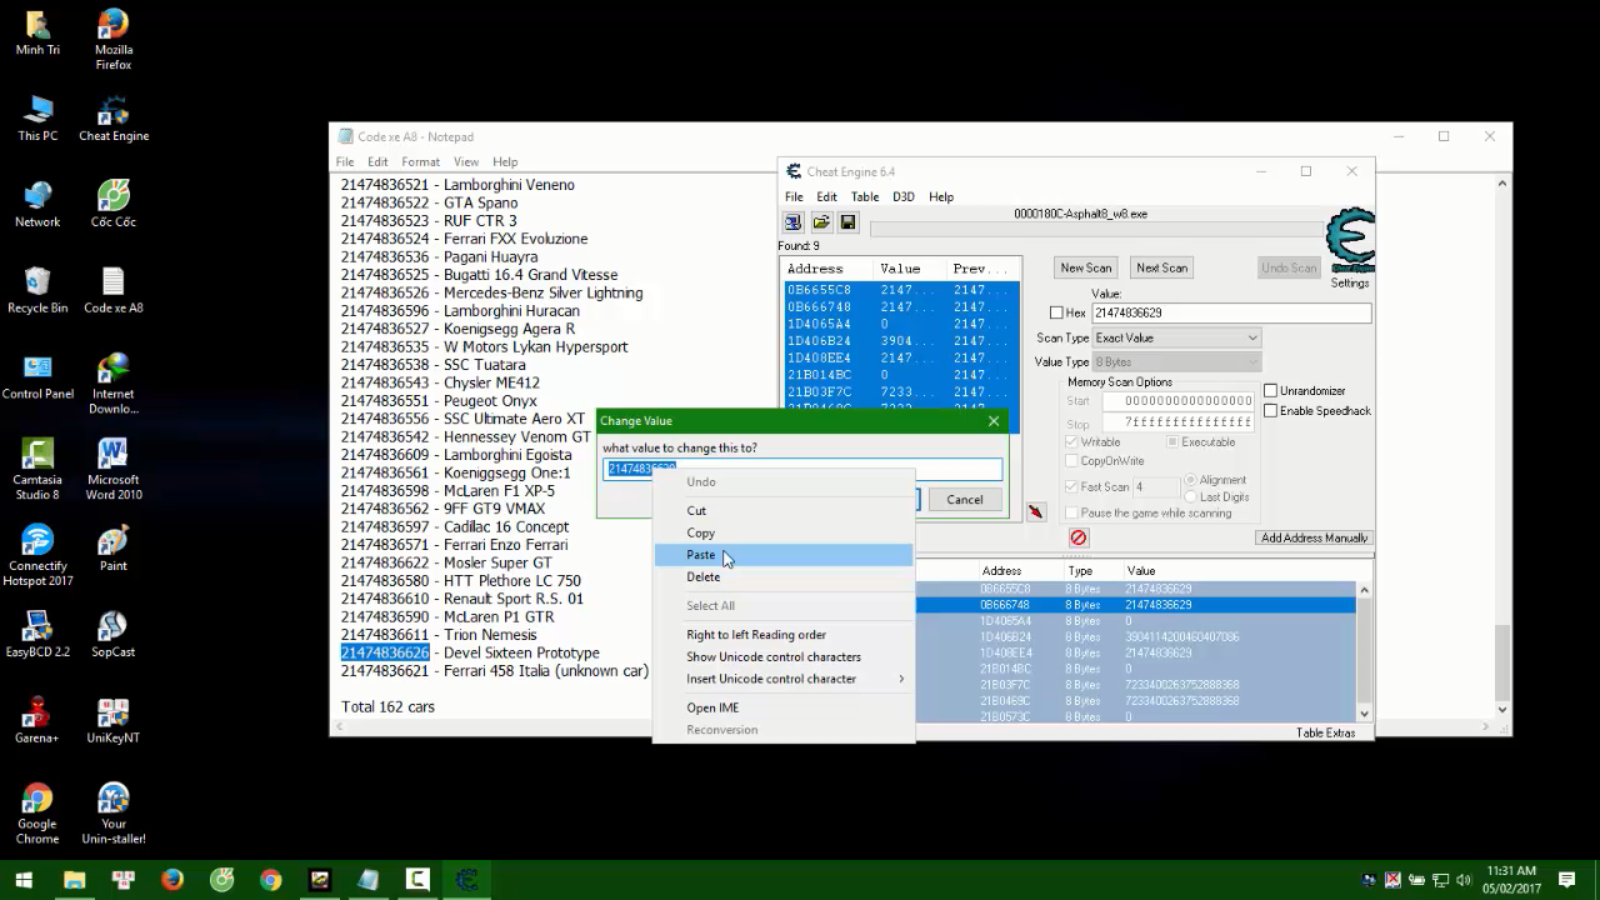Toggle the Fast Scan checkbox
Viewport: 1600px width, 900px height.
coord(1072,487)
